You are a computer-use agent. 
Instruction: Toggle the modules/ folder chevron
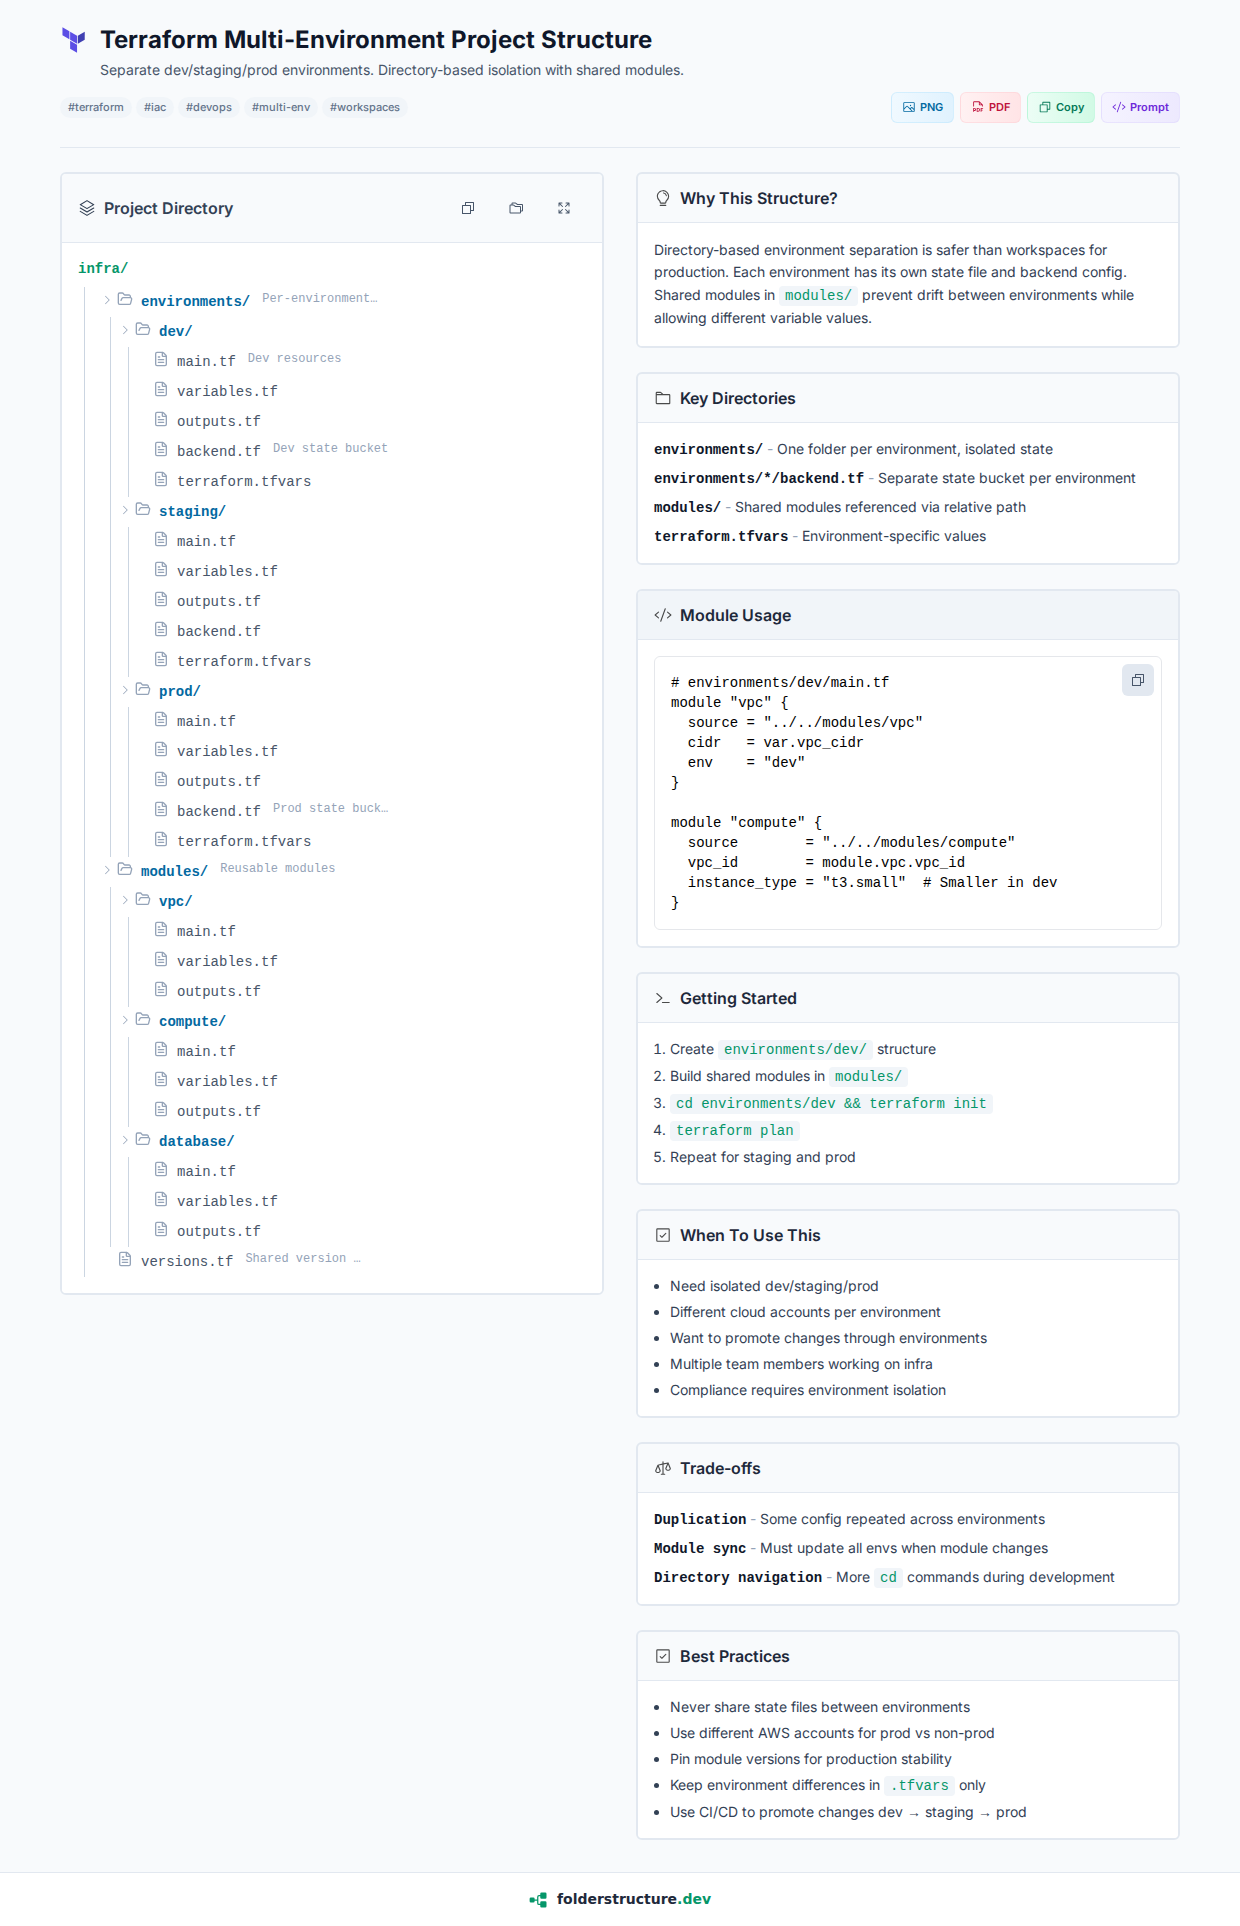[107, 870]
